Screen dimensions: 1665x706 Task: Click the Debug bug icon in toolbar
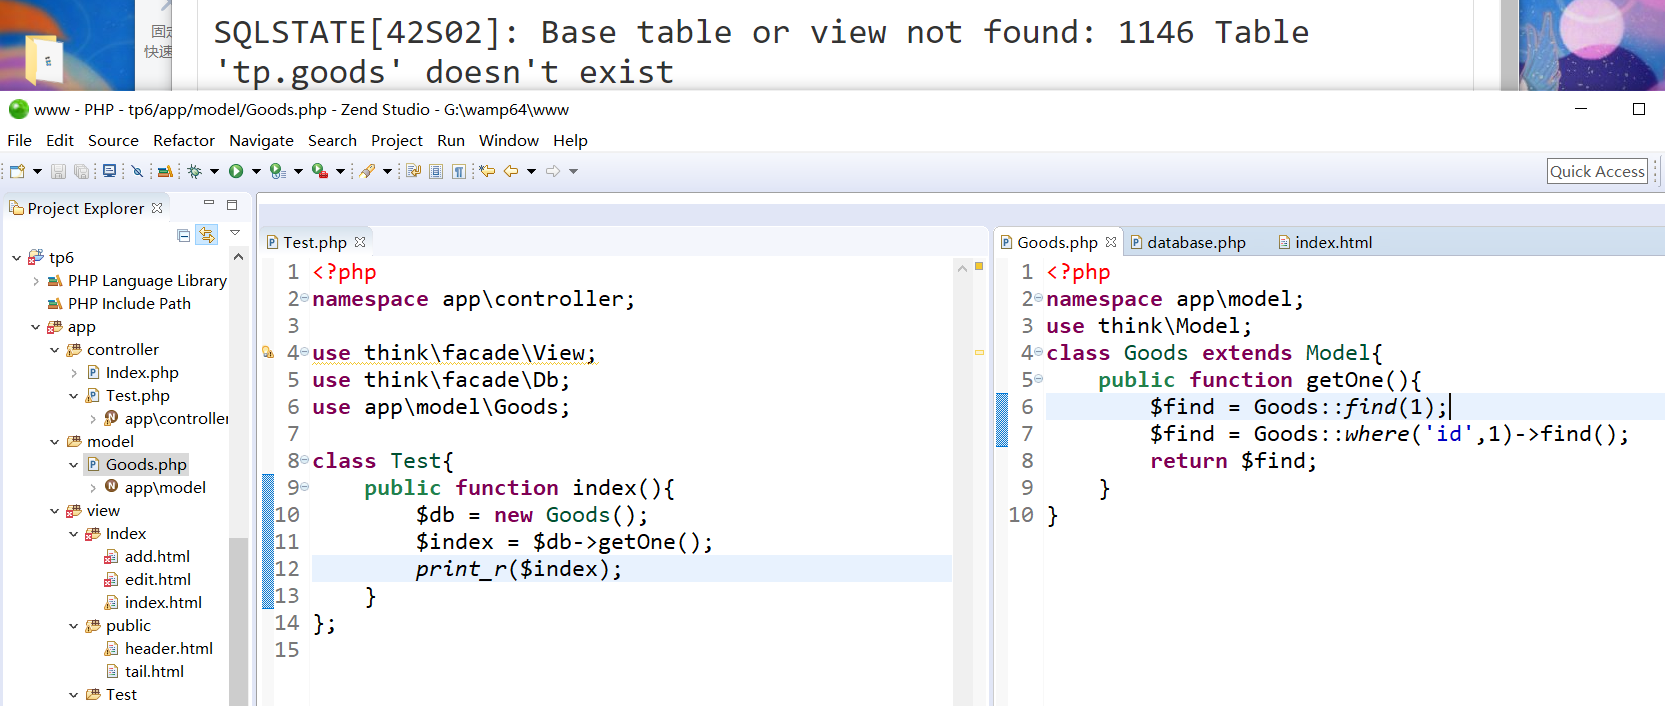(x=194, y=172)
